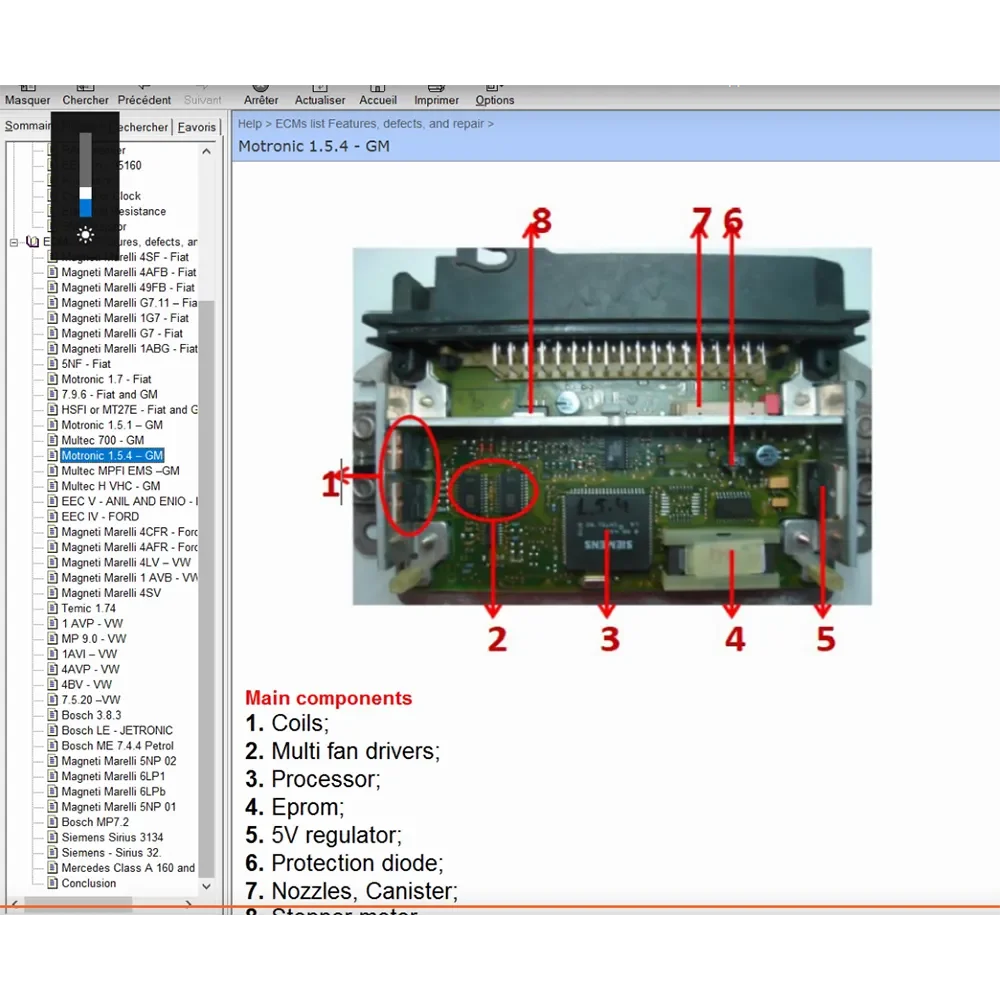The height and width of the screenshot is (1000, 1000).
Task: Open Motronic 1.7 - Fiat topic
Action: click(x=106, y=379)
